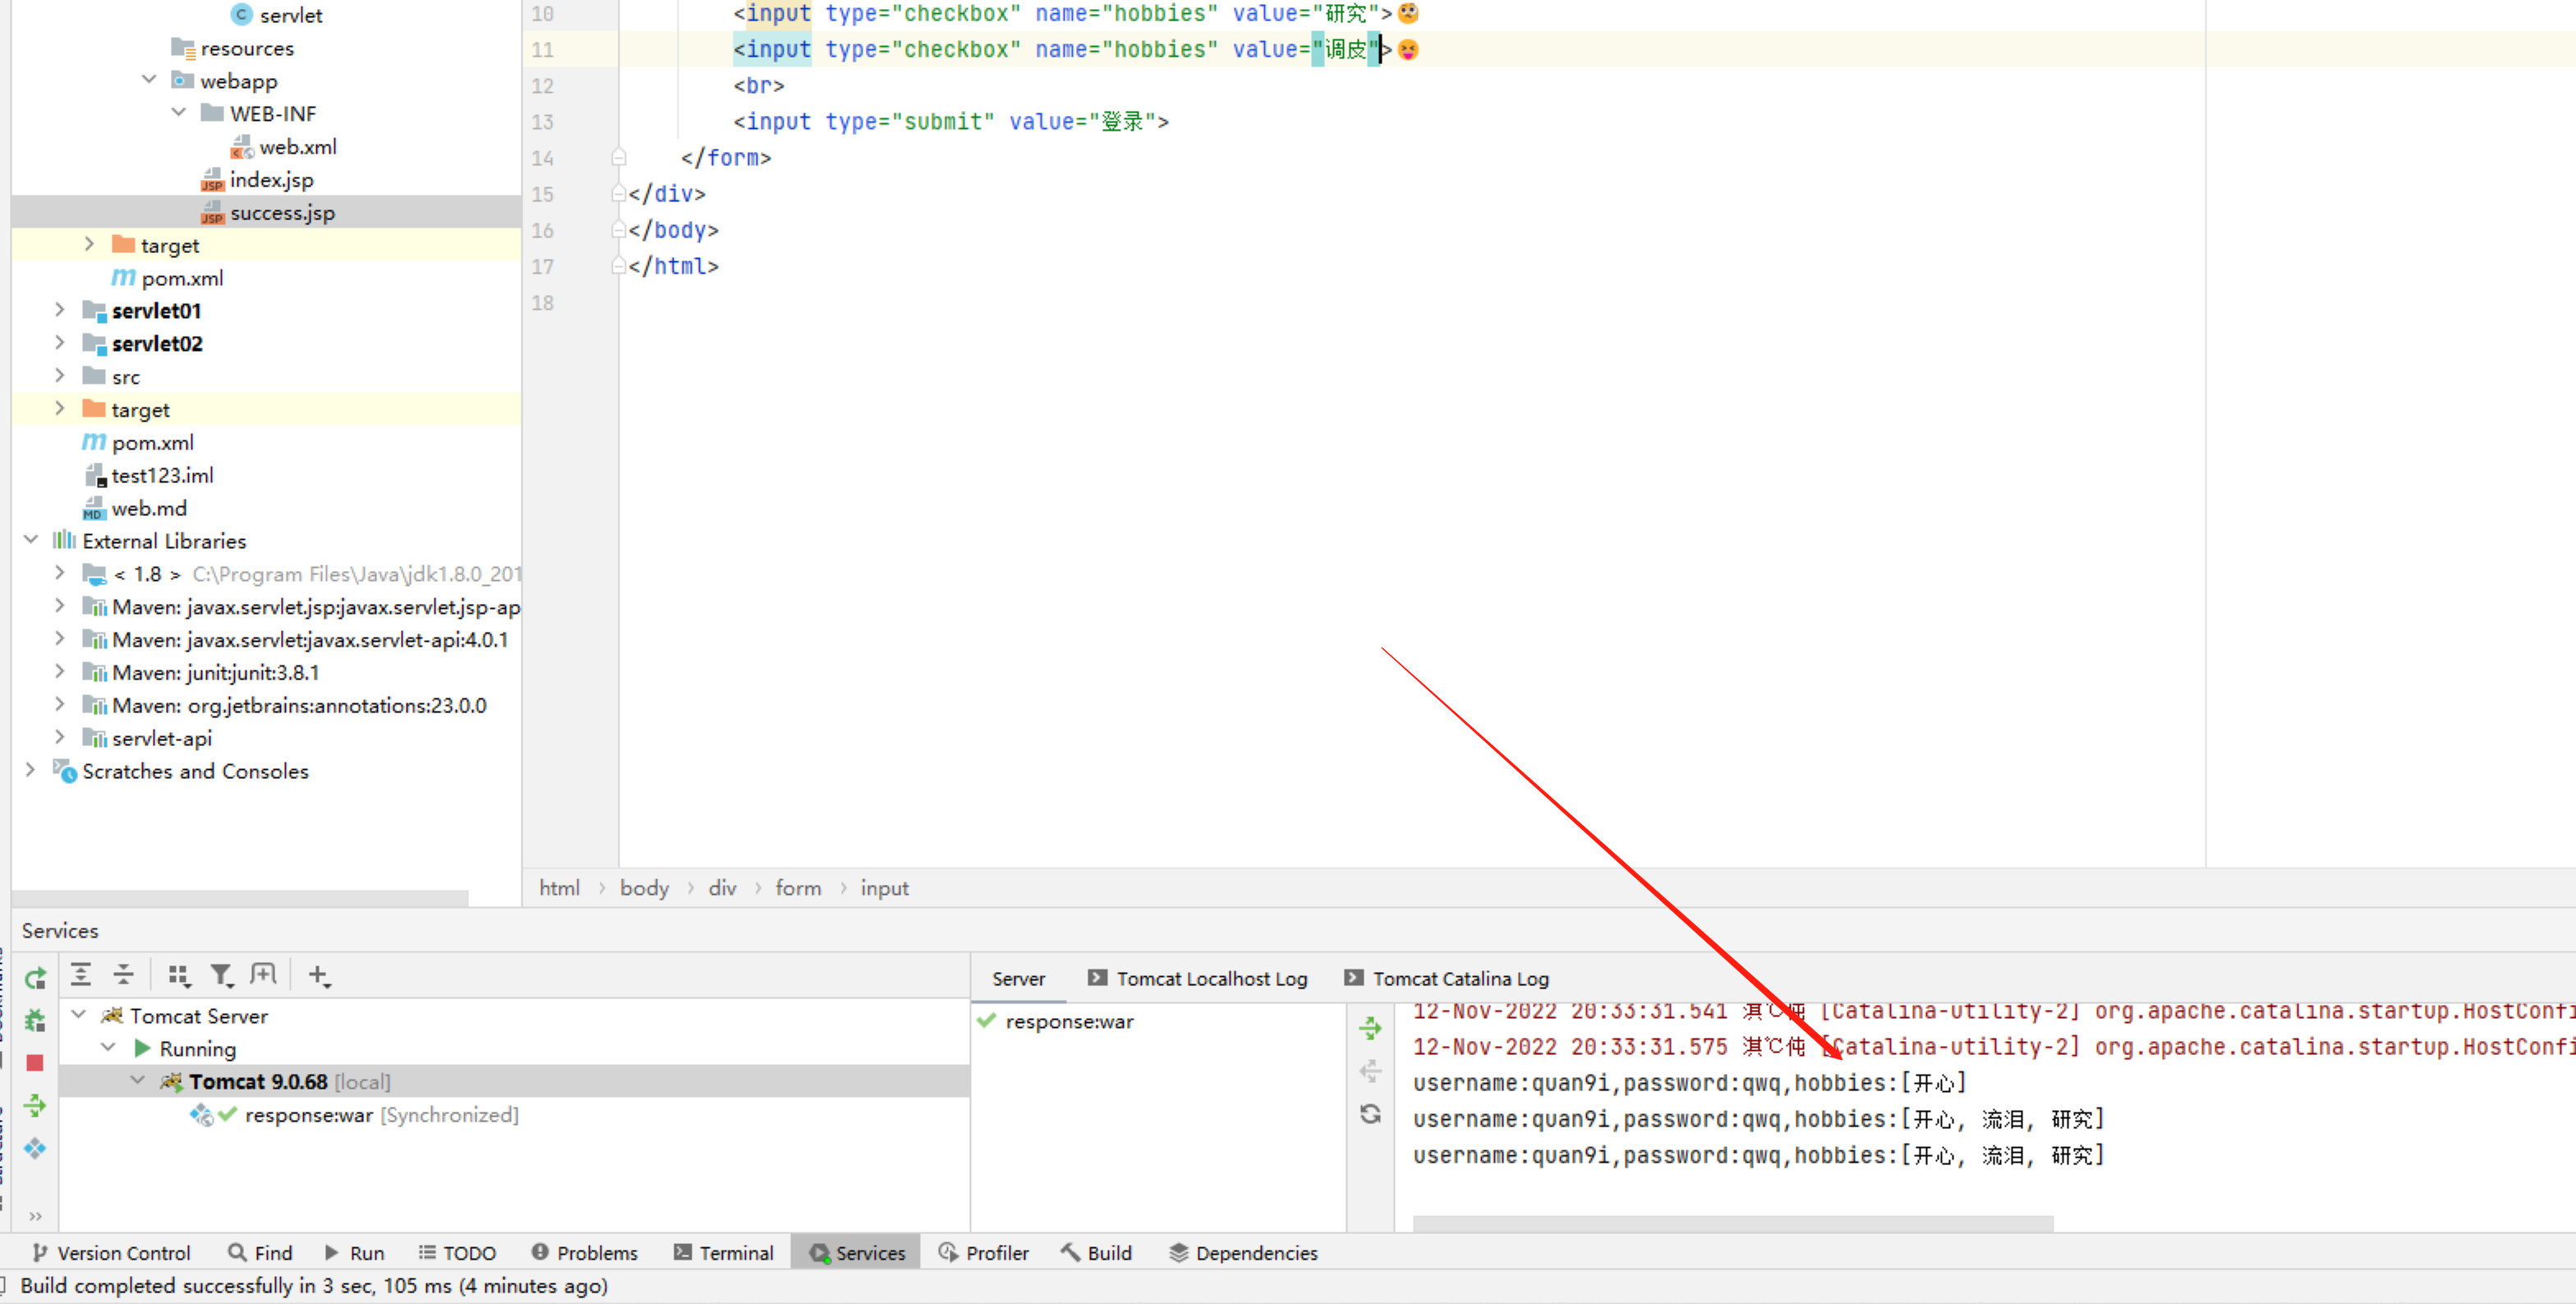Open the Find tool window

[260, 1253]
